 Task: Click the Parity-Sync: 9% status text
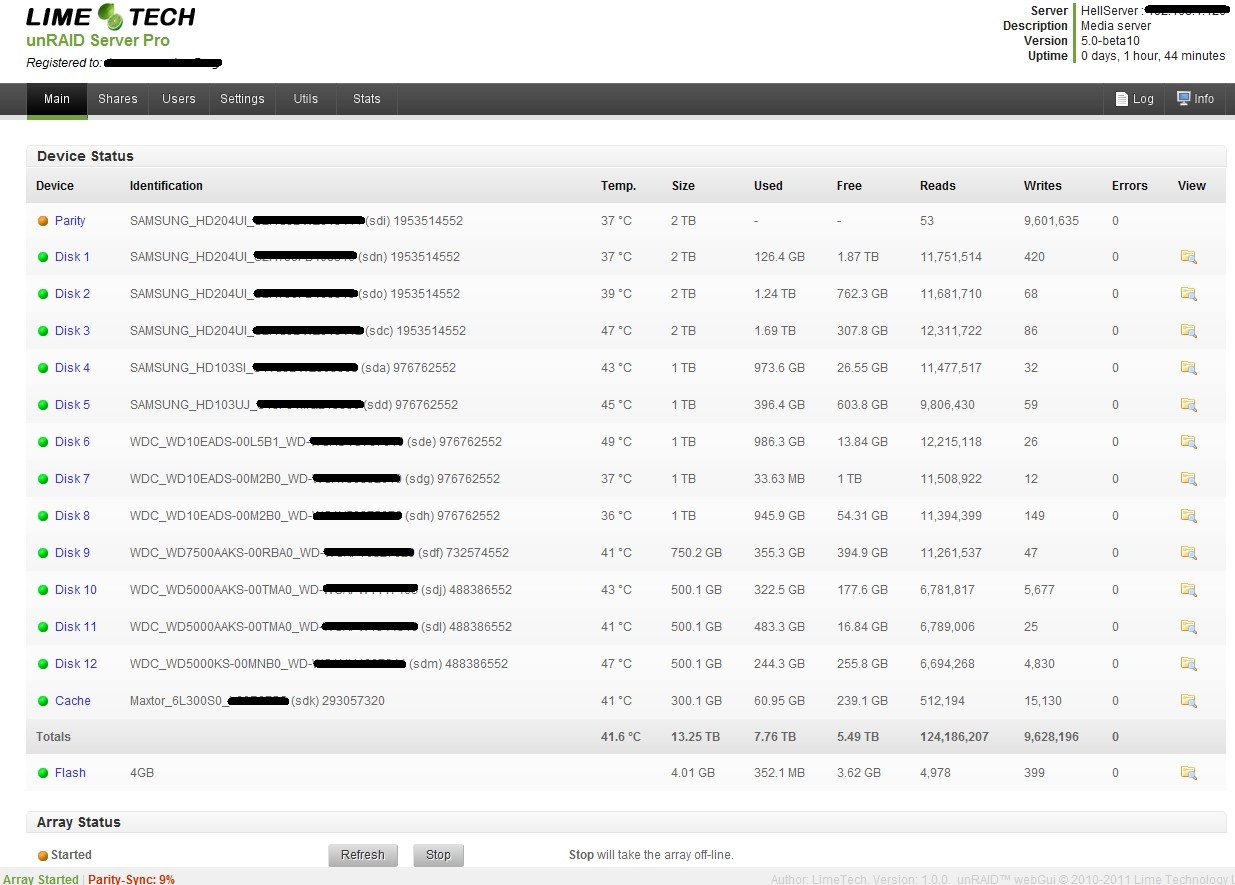click(131, 879)
